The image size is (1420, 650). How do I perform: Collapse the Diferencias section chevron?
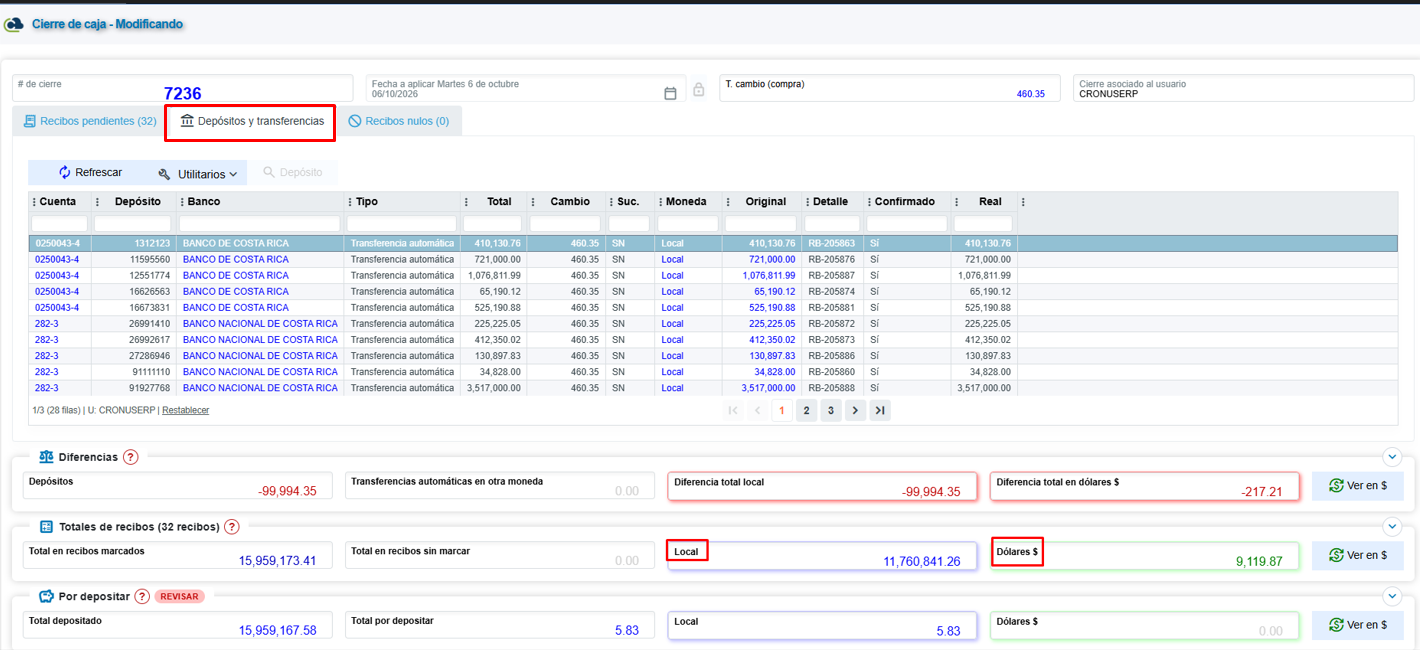click(x=1392, y=457)
